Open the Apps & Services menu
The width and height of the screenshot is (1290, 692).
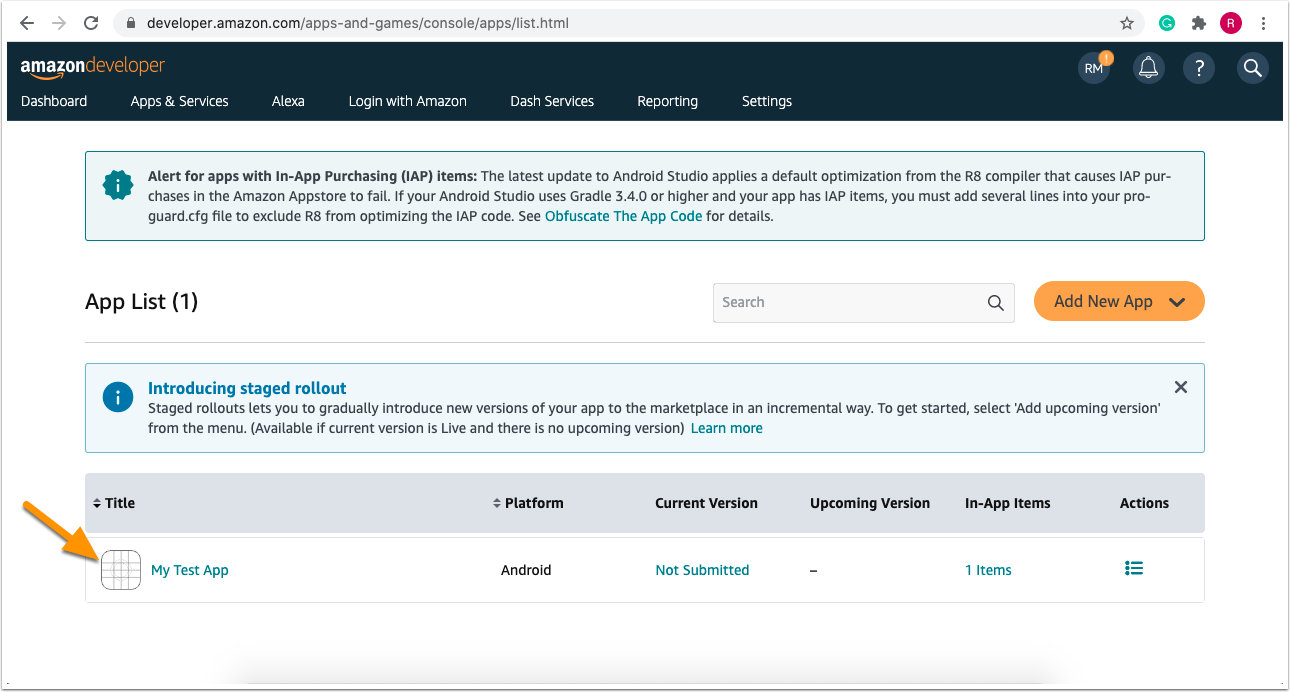tap(180, 101)
